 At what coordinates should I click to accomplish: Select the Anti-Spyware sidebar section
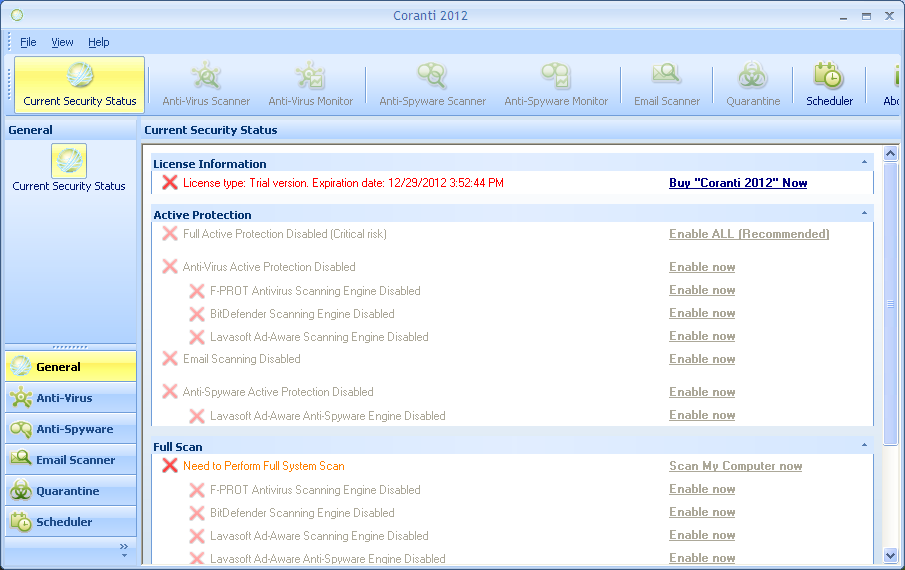[70, 429]
